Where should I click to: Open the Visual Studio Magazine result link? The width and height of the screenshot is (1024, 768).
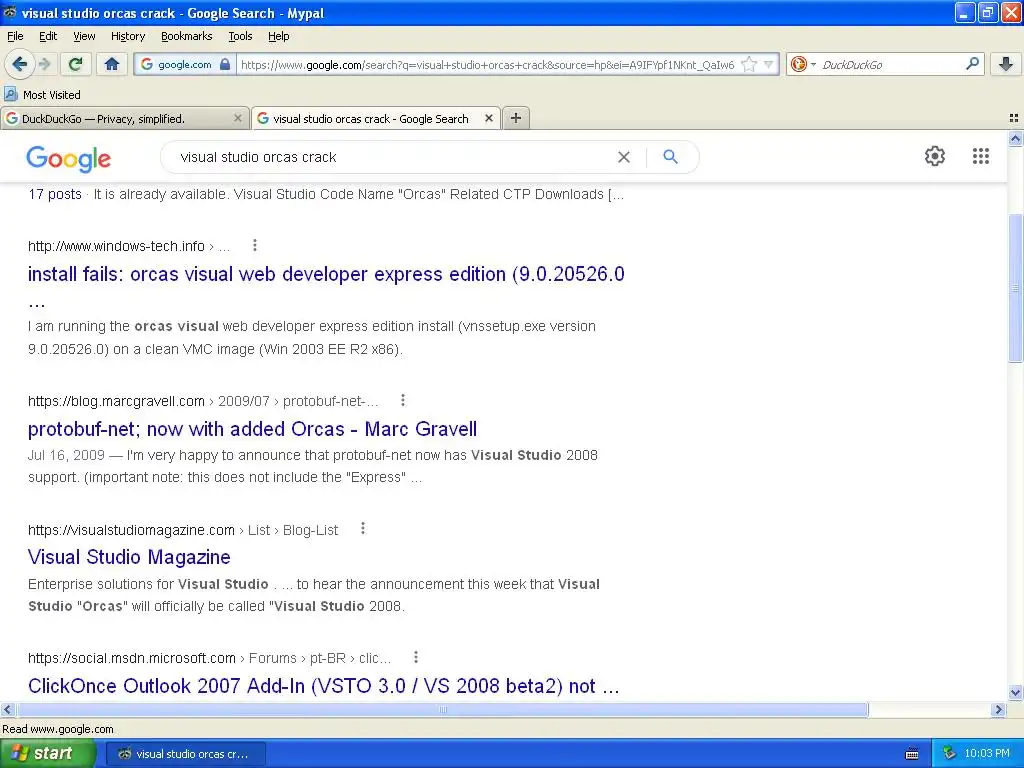pyautogui.click(x=129, y=557)
